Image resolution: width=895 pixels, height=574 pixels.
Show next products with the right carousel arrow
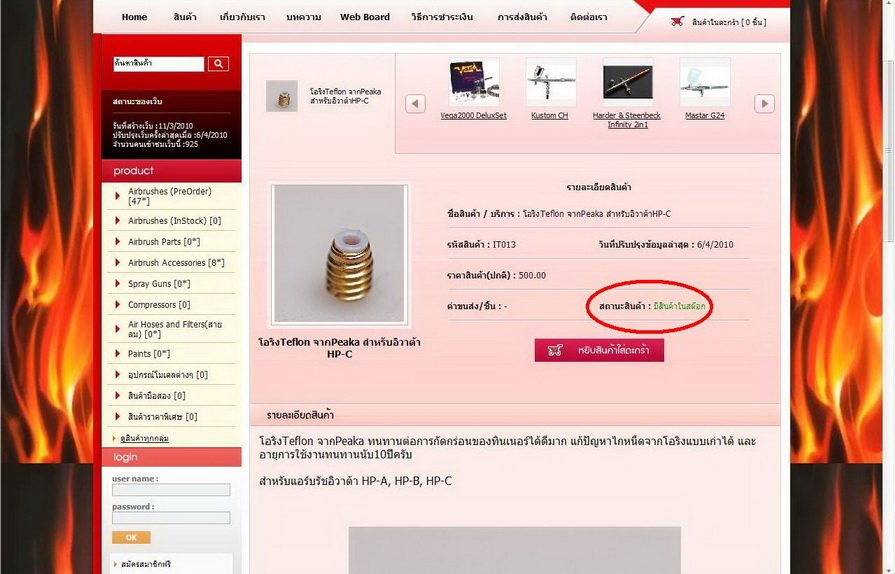[764, 104]
